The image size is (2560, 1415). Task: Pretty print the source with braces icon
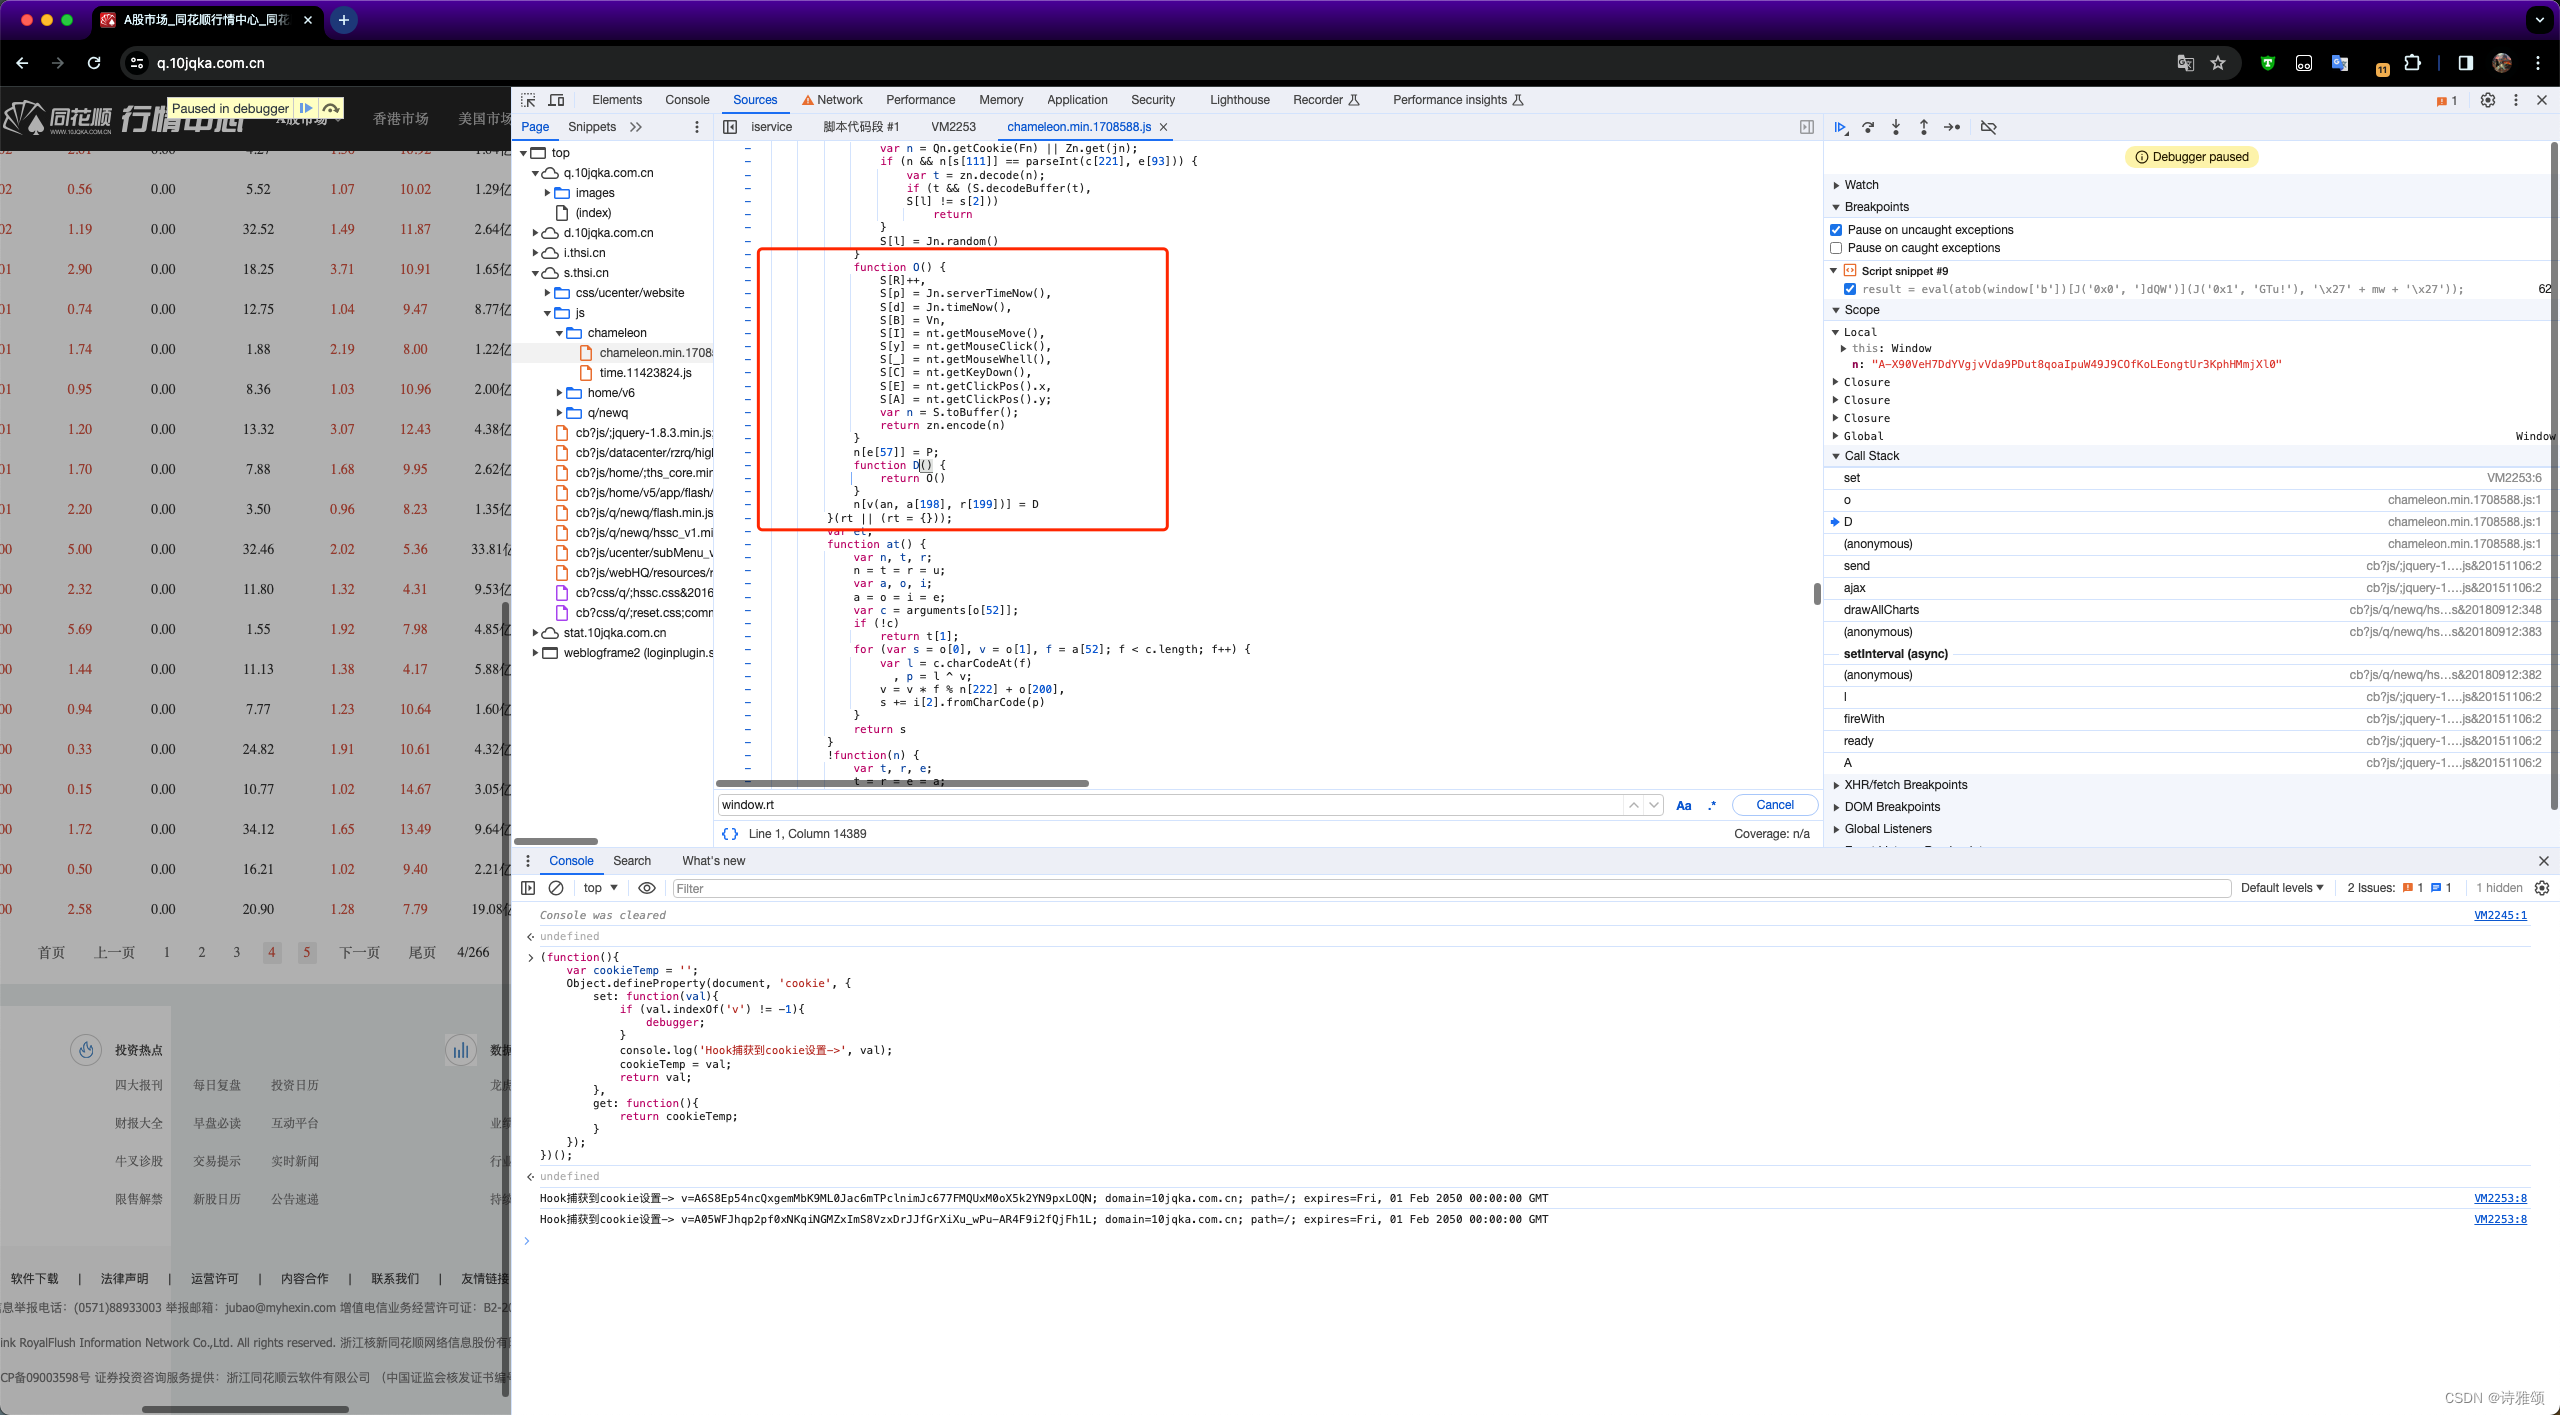(x=730, y=833)
